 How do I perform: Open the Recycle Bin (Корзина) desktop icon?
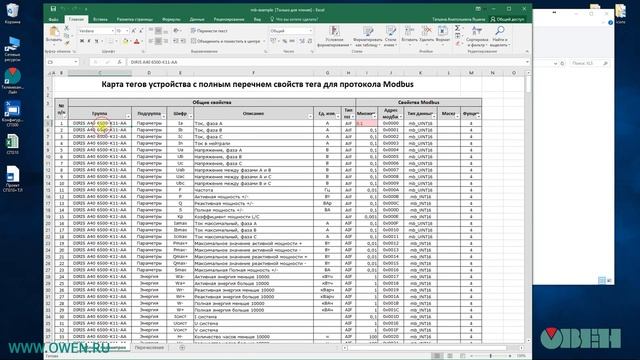point(13,13)
